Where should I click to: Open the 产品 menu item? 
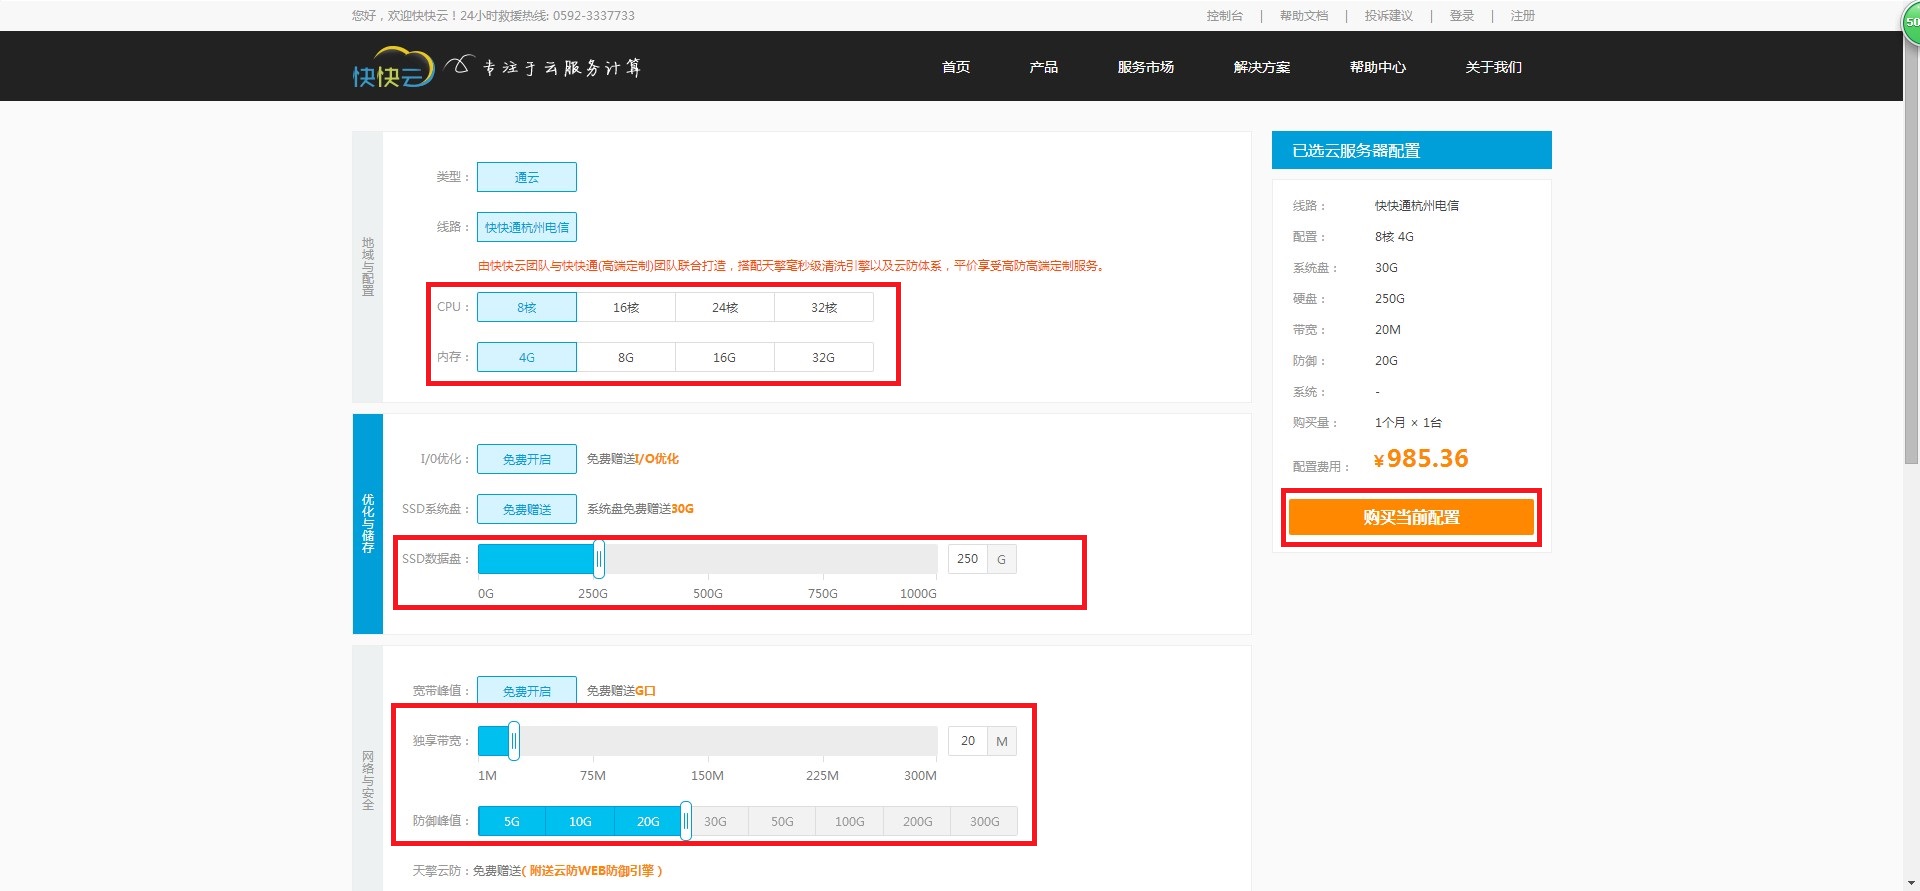click(1043, 67)
